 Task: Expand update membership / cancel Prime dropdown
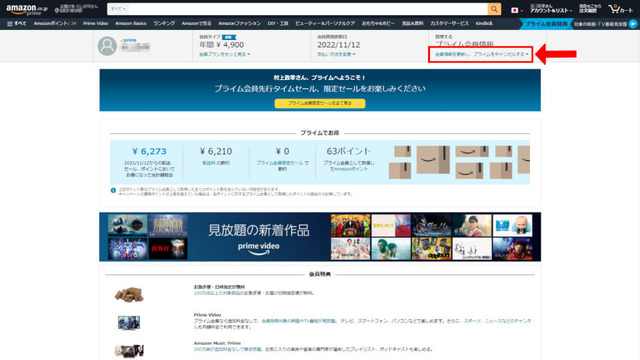[x=482, y=54]
